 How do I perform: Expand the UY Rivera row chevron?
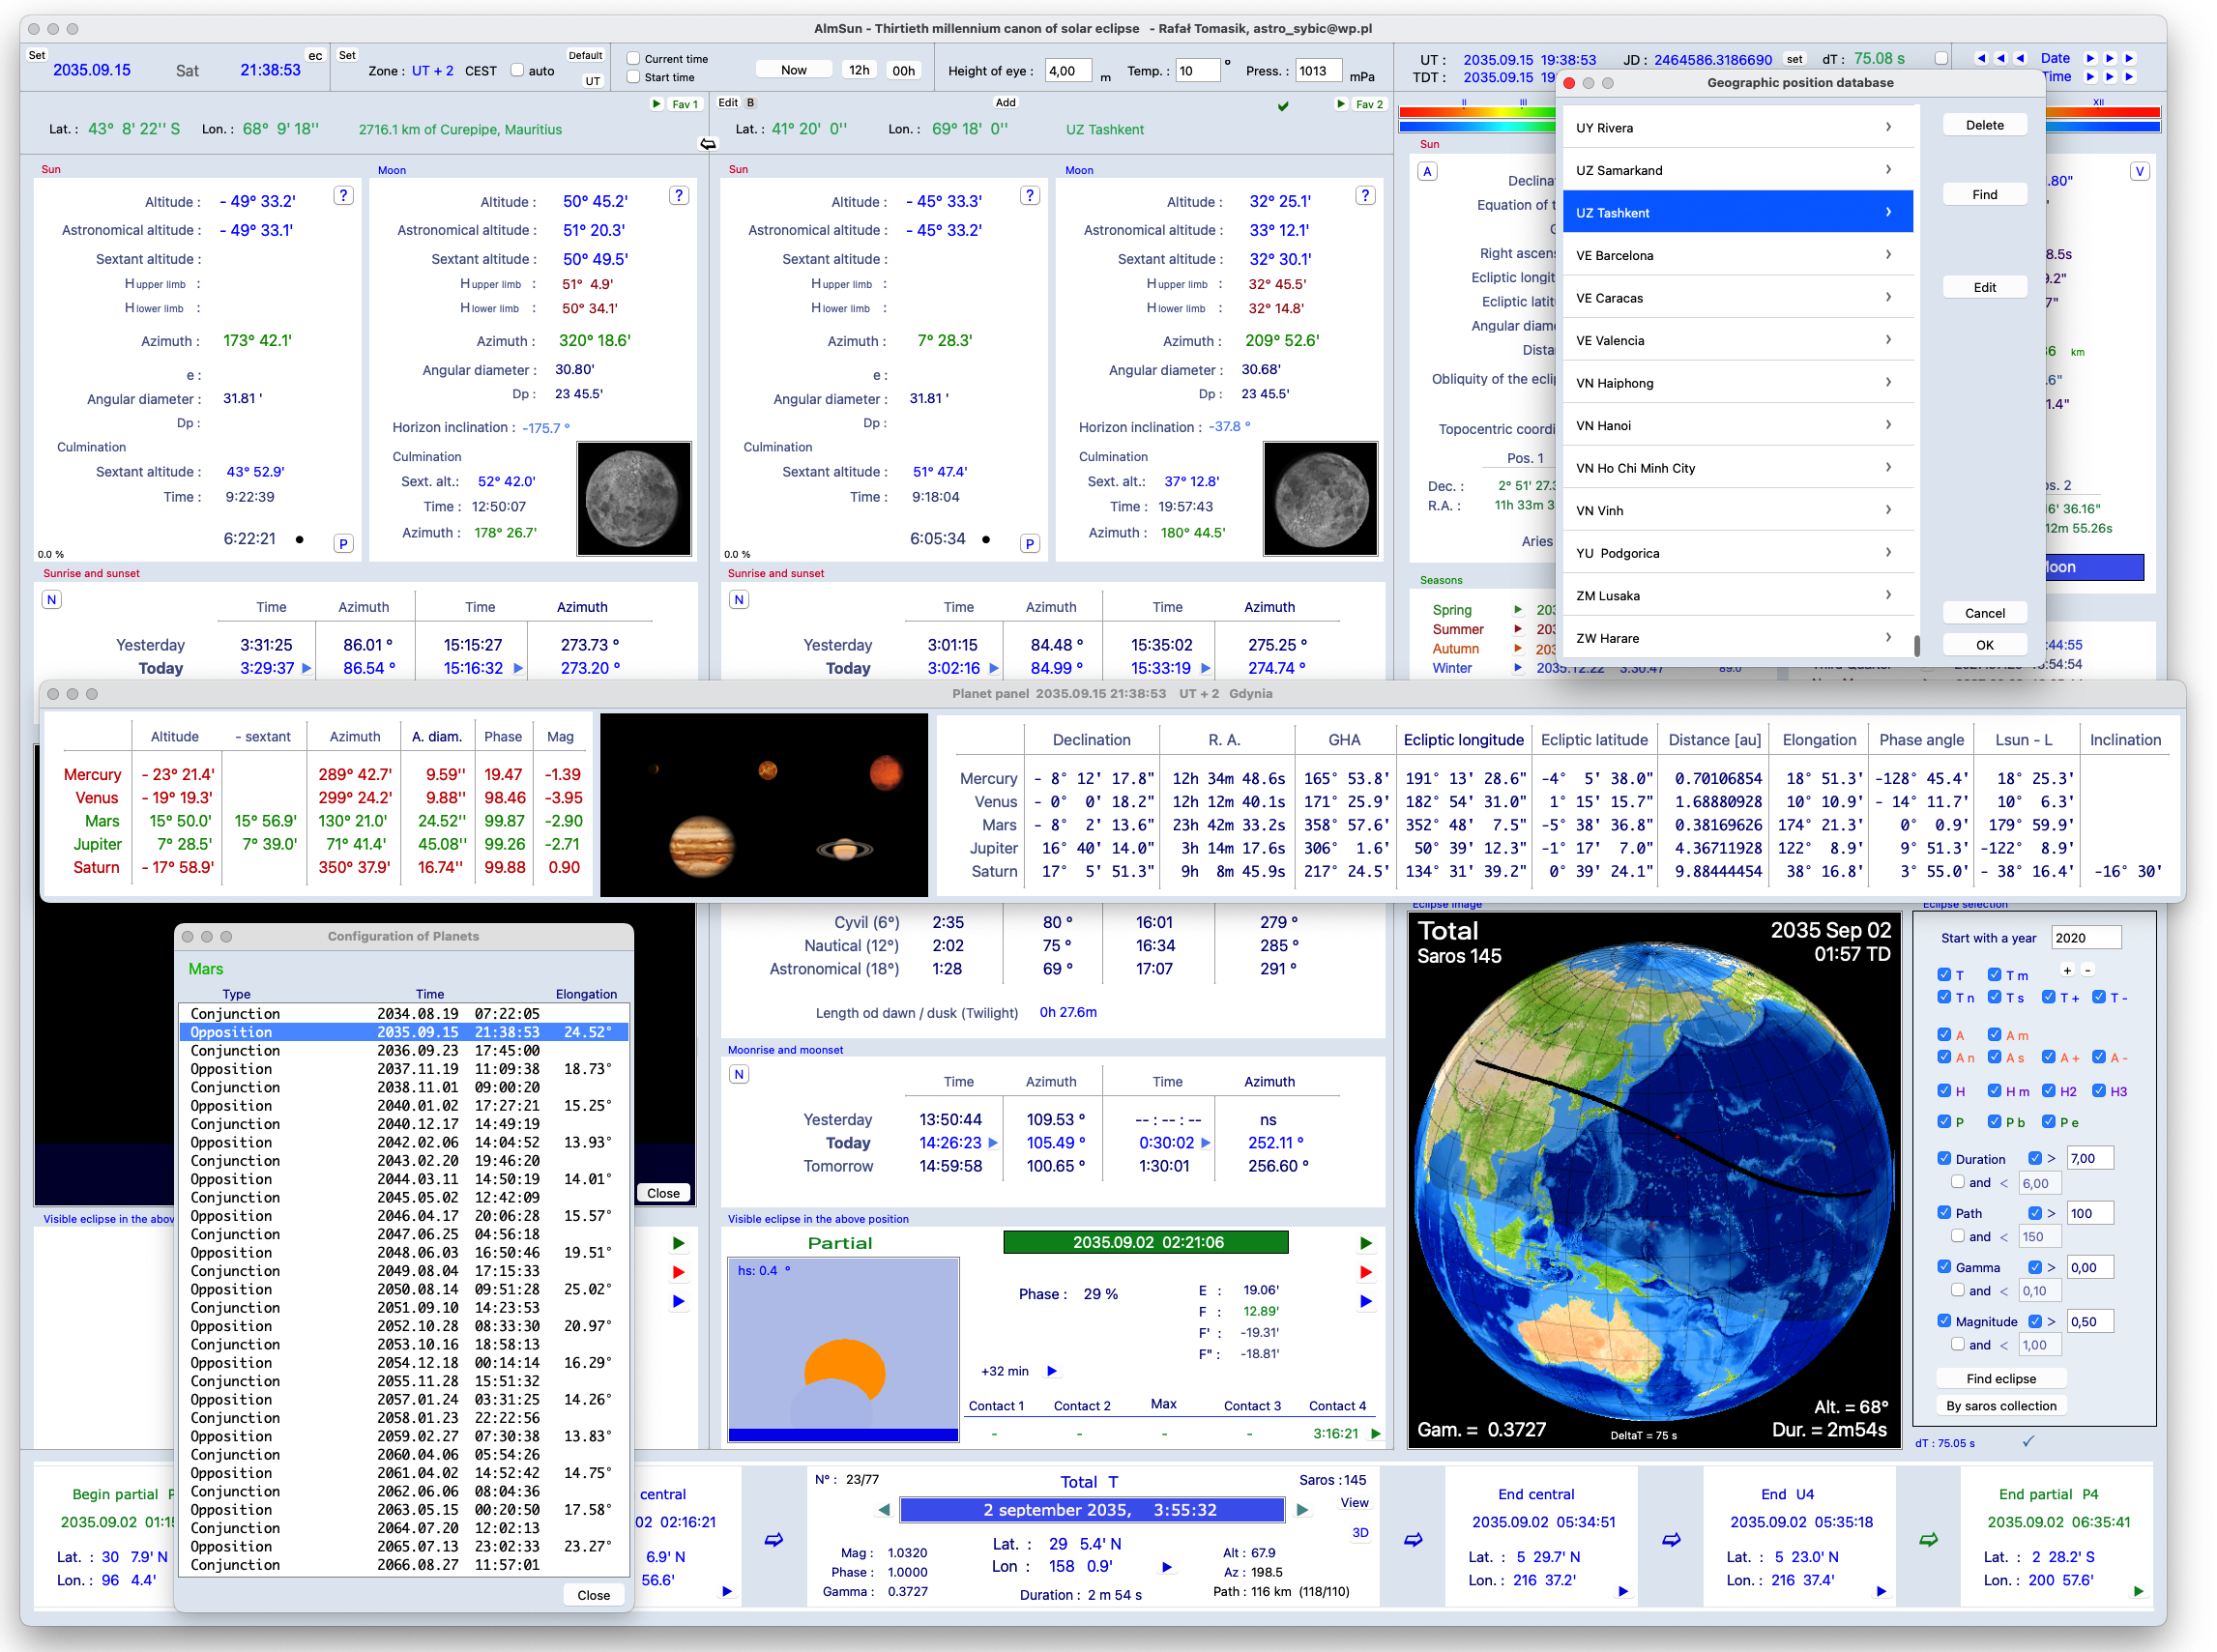1888,127
